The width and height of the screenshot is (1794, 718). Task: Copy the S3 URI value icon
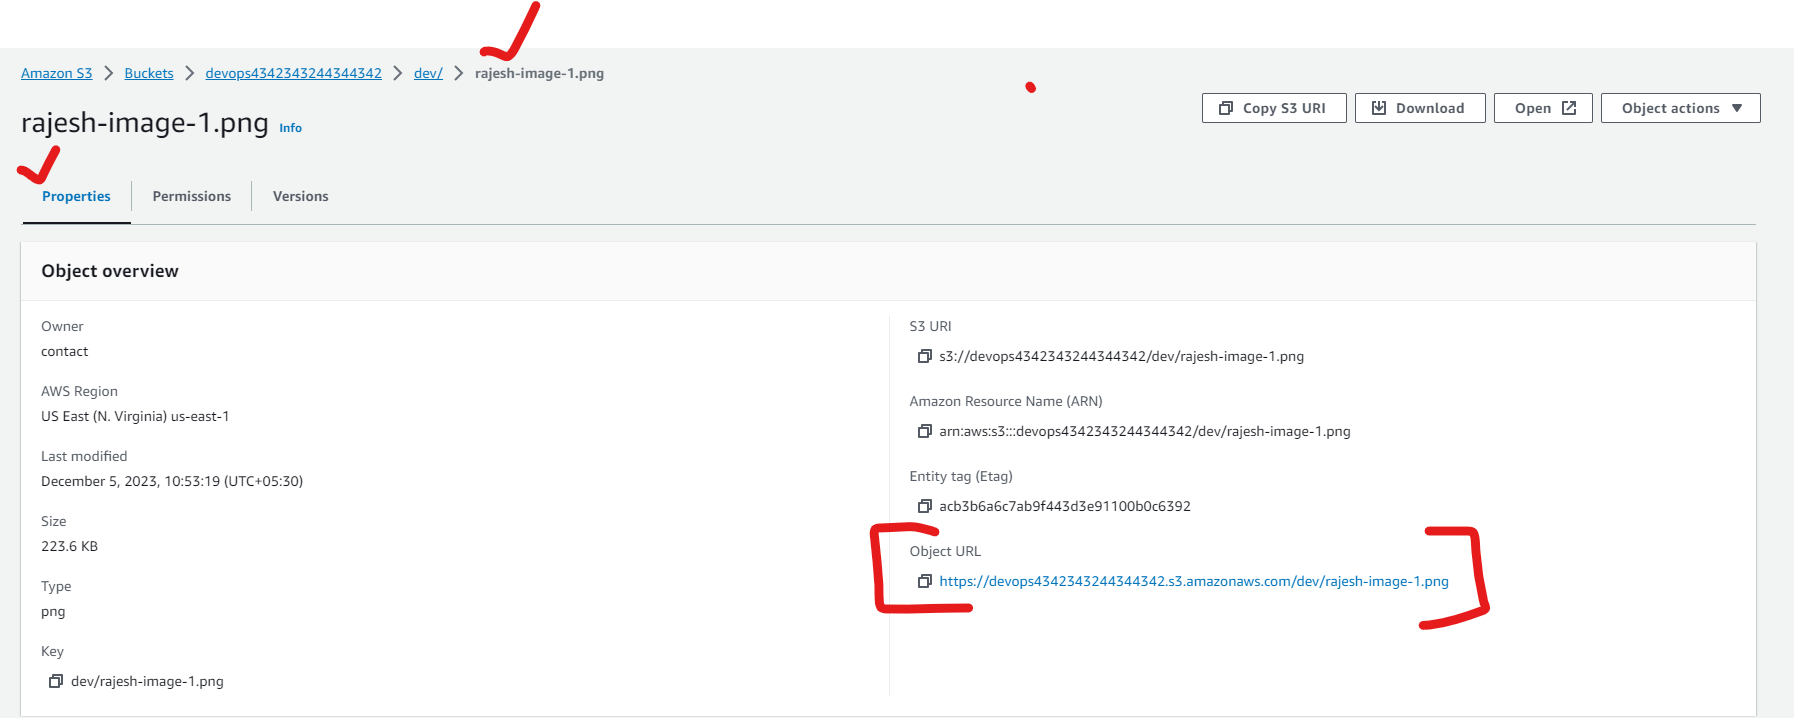coord(925,356)
